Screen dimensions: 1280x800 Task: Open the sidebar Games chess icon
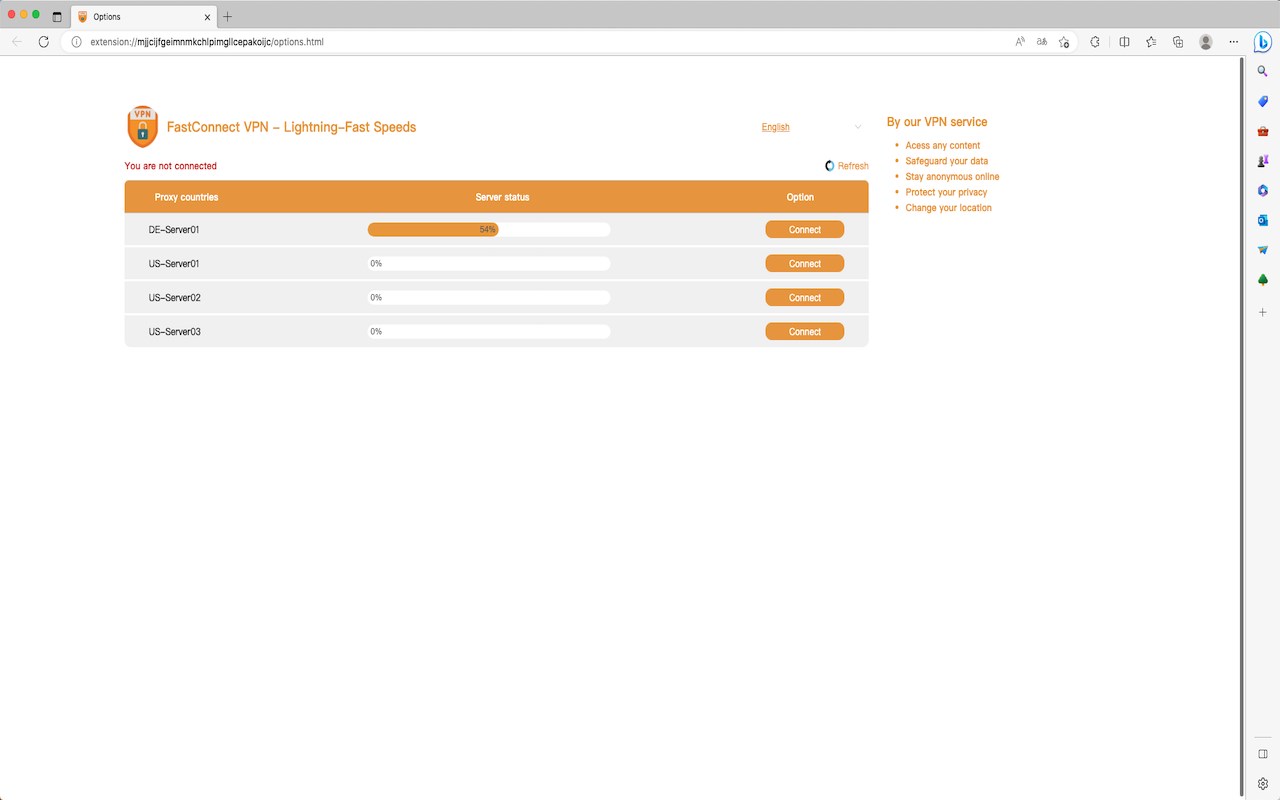click(1263, 161)
